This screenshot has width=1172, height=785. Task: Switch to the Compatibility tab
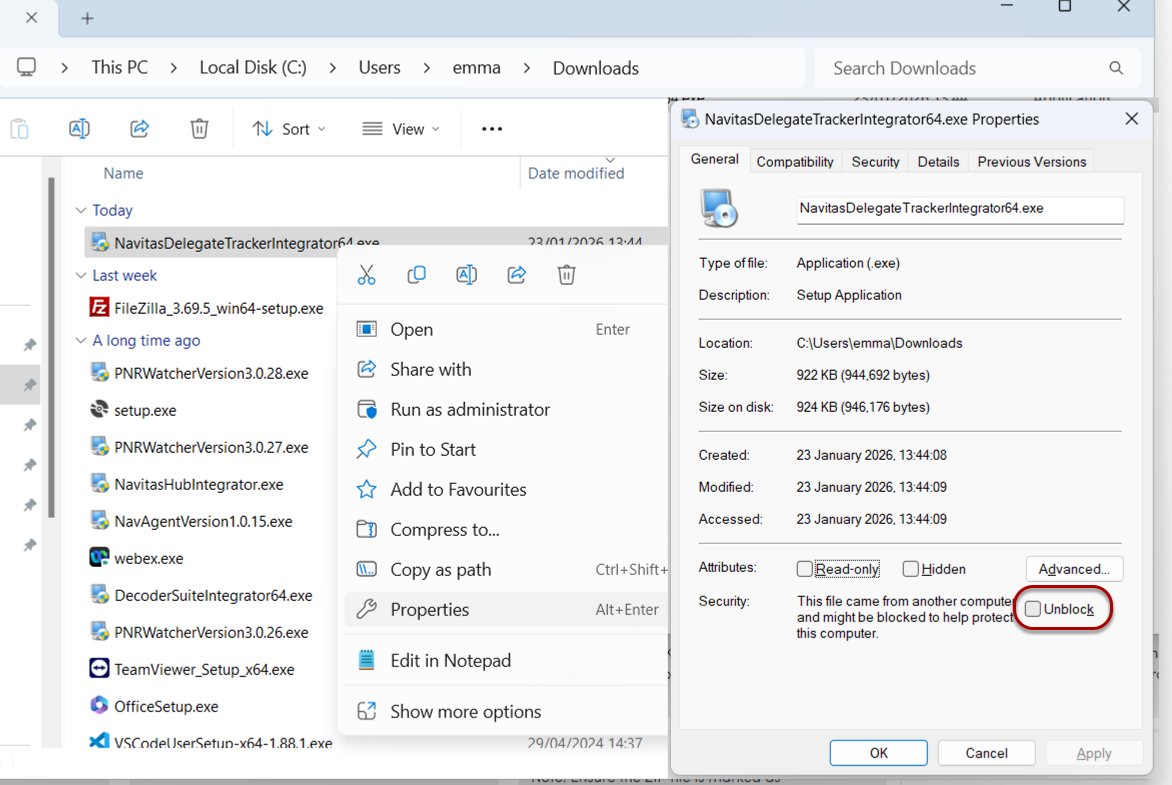point(795,161)
